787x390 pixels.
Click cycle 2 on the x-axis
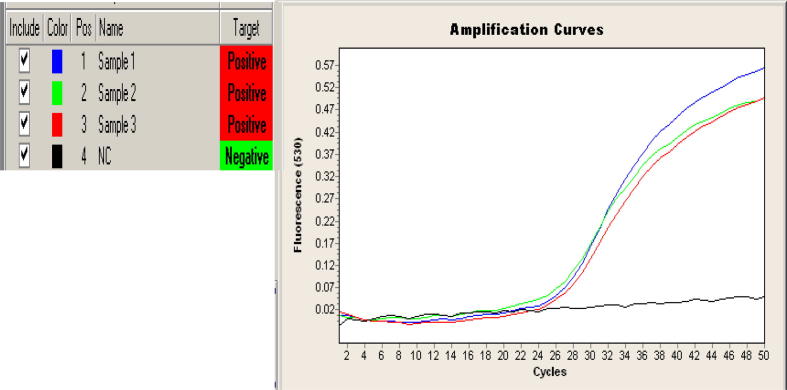coord(347,355)
